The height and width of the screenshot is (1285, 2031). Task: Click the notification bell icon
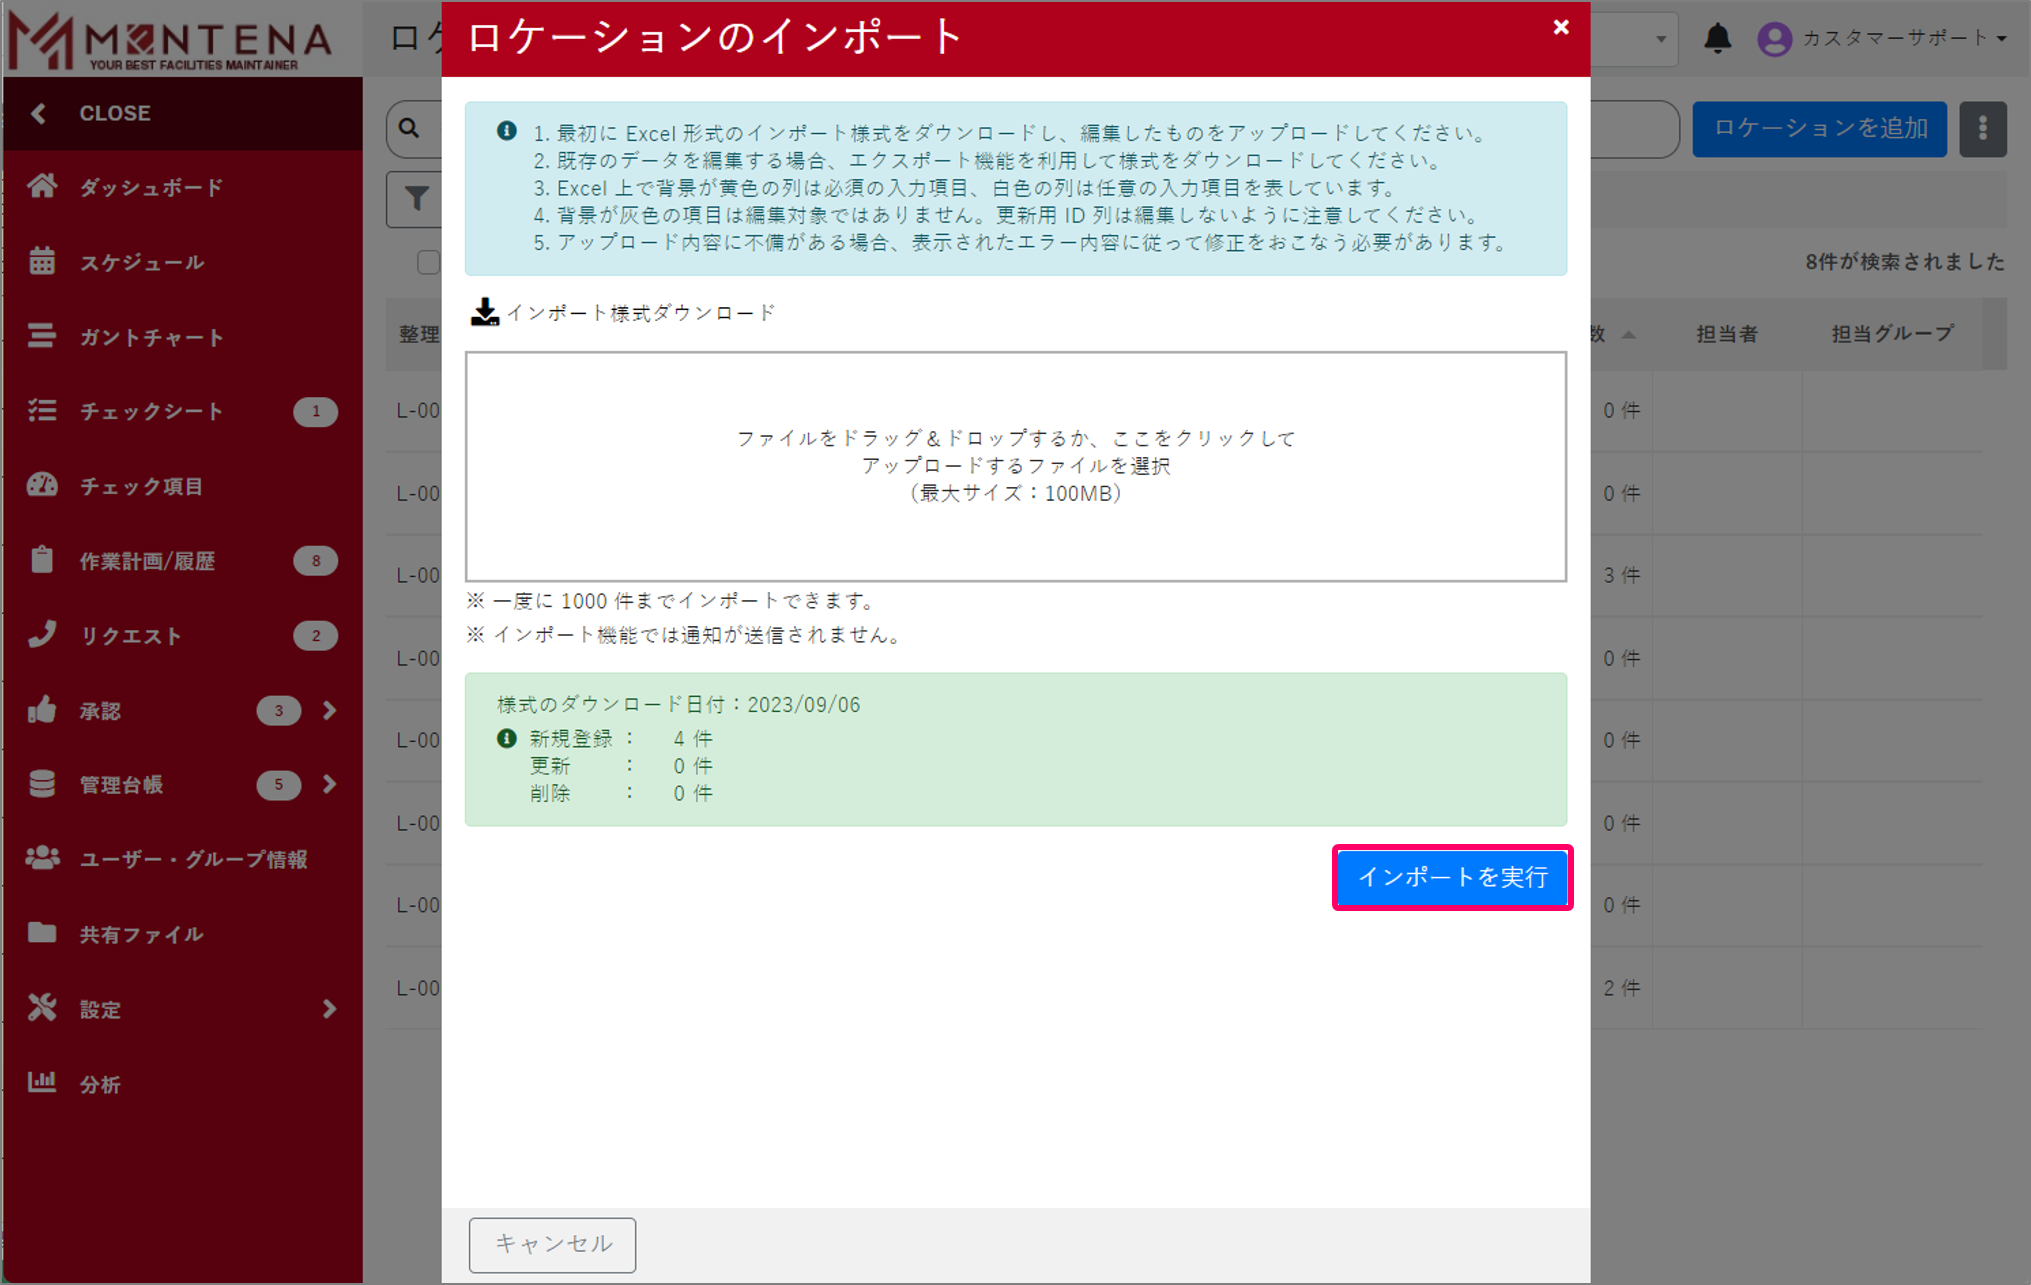tap(1718, 39)
